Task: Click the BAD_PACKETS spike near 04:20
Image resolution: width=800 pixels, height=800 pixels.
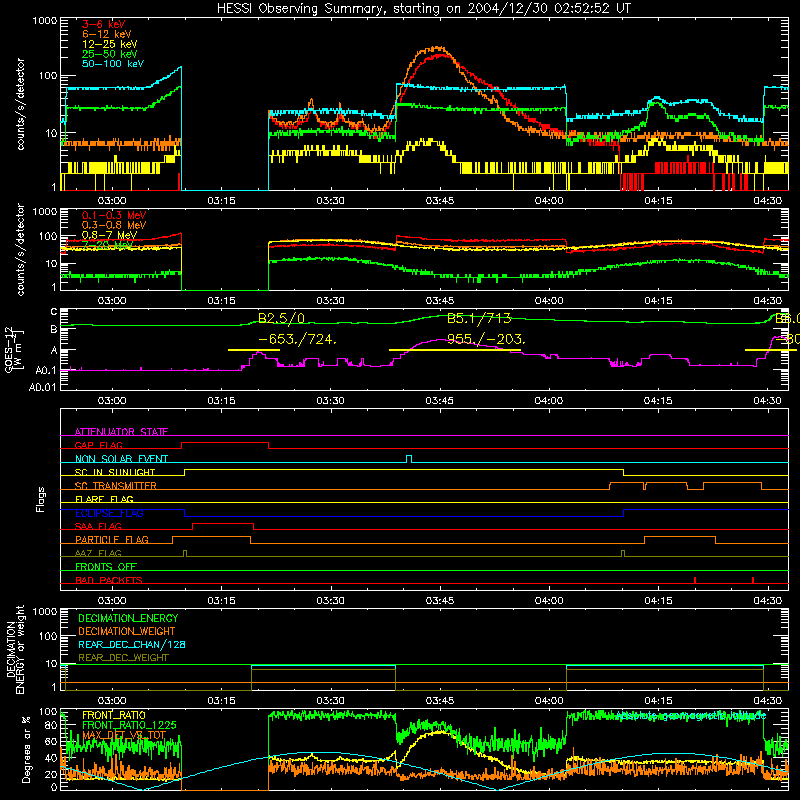Action: 695,580
